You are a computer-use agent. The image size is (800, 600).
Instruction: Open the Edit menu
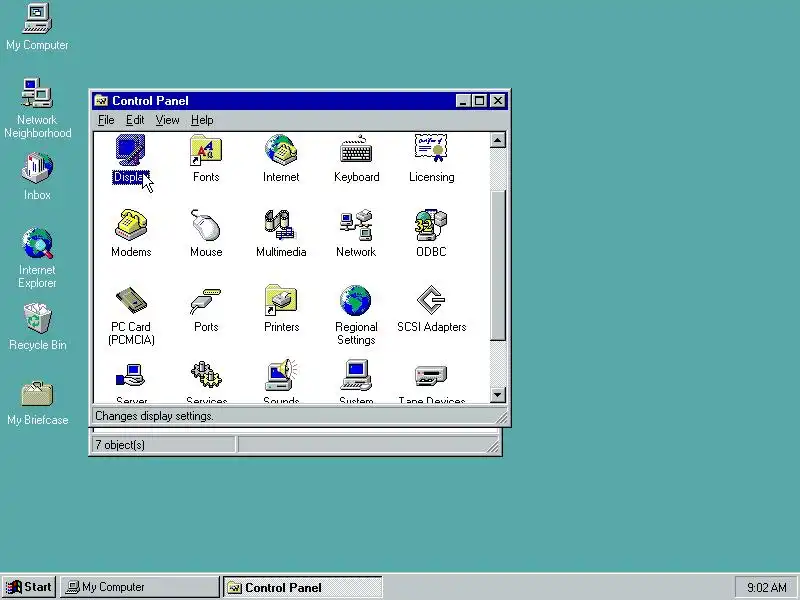click(135, 120)
